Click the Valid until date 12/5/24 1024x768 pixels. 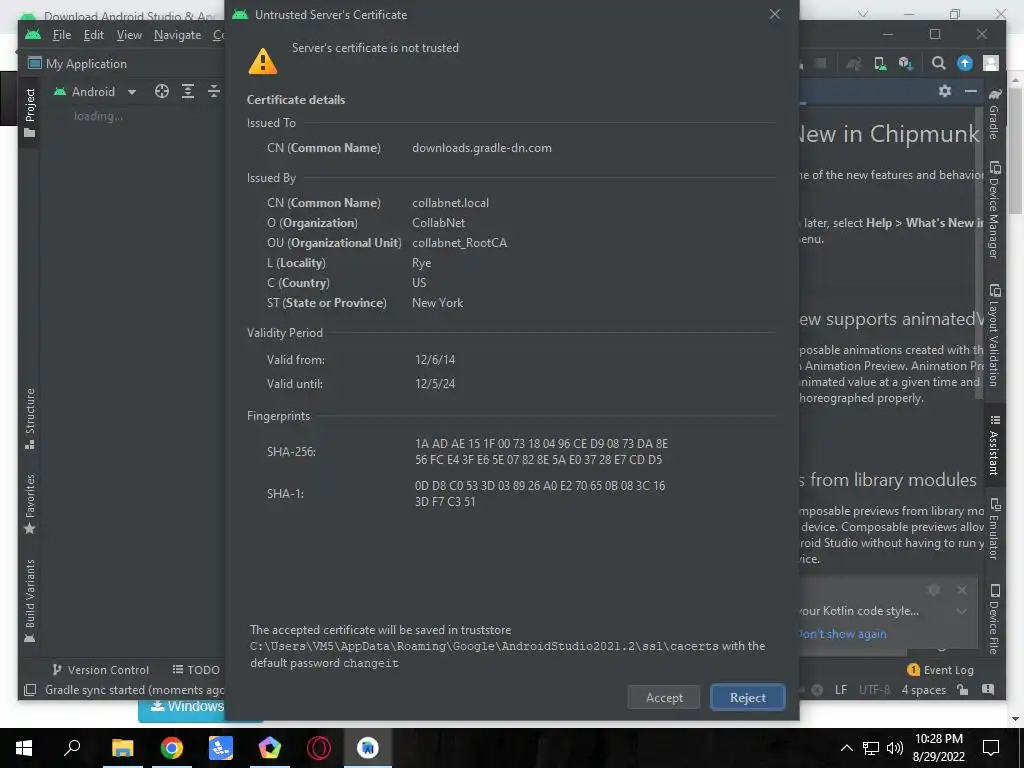435,384
